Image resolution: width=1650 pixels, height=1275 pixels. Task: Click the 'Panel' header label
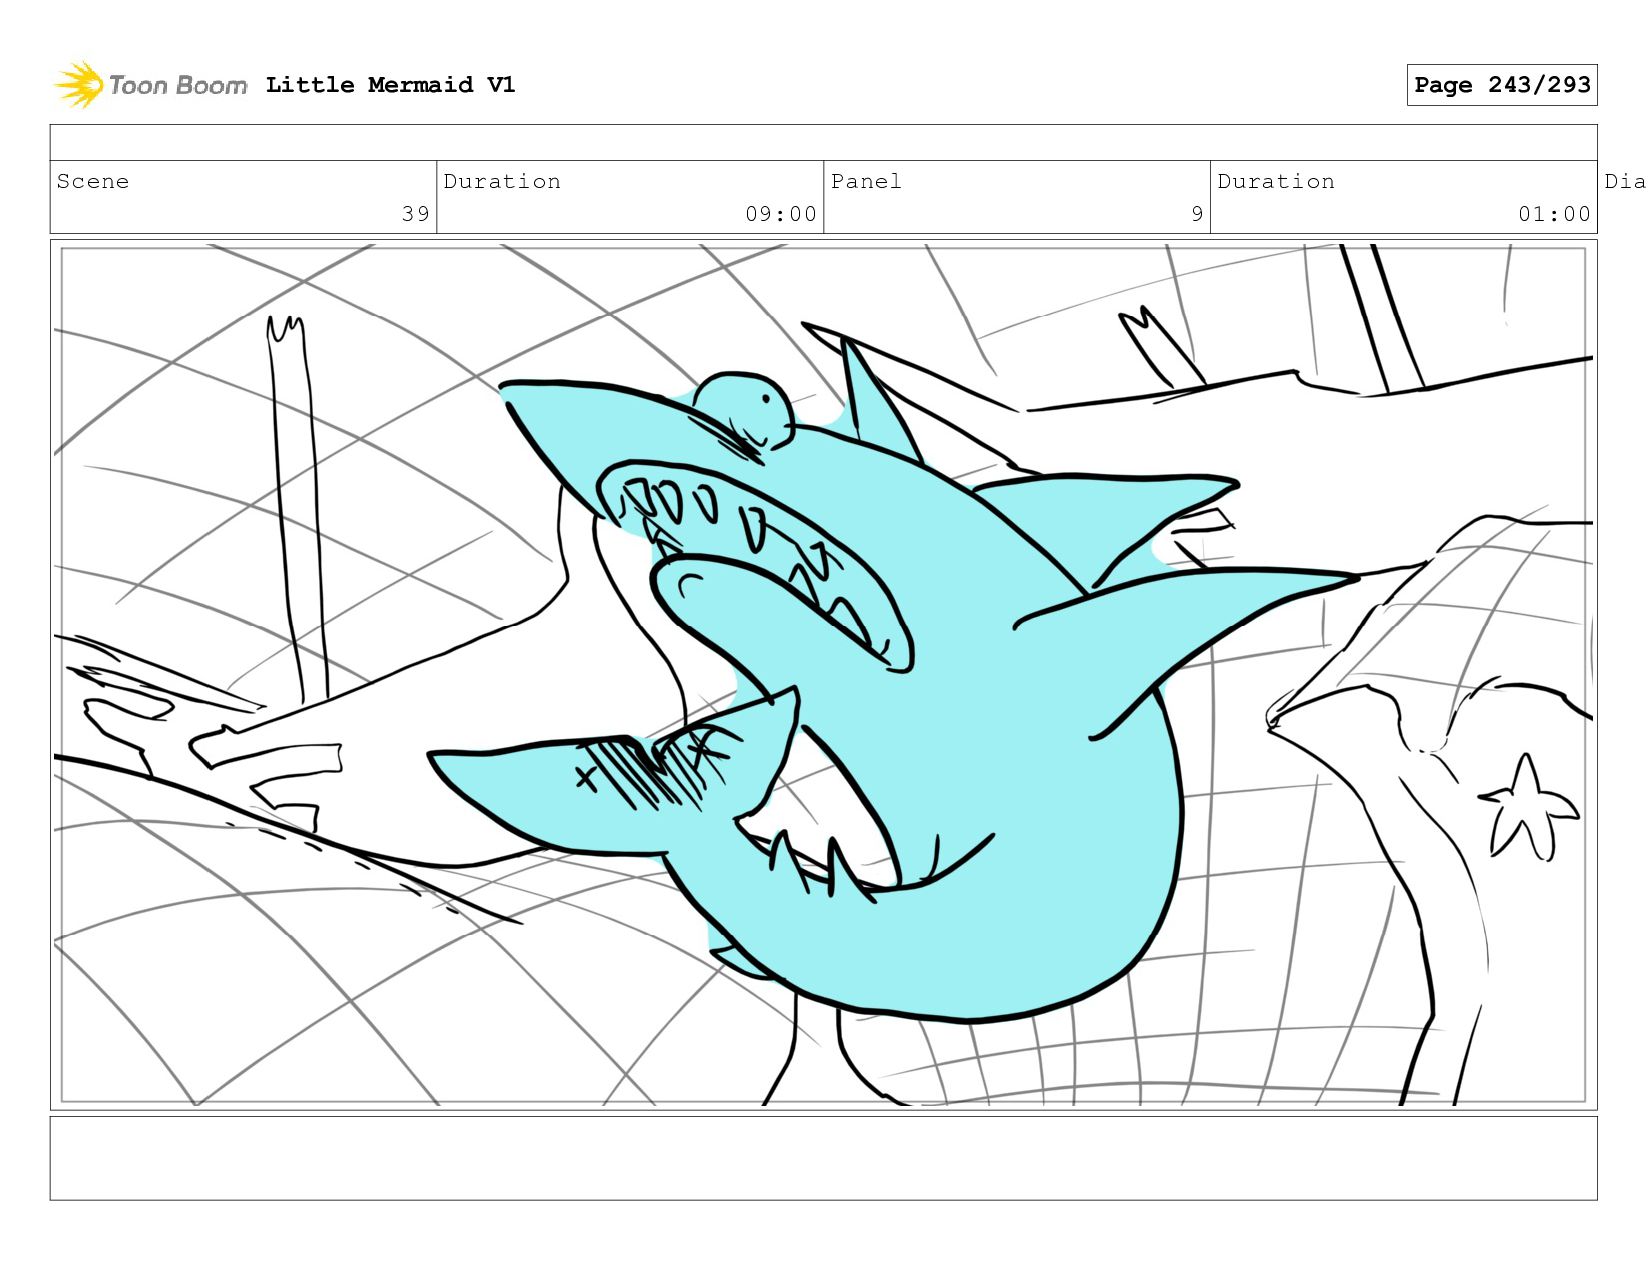coord(866,181)
